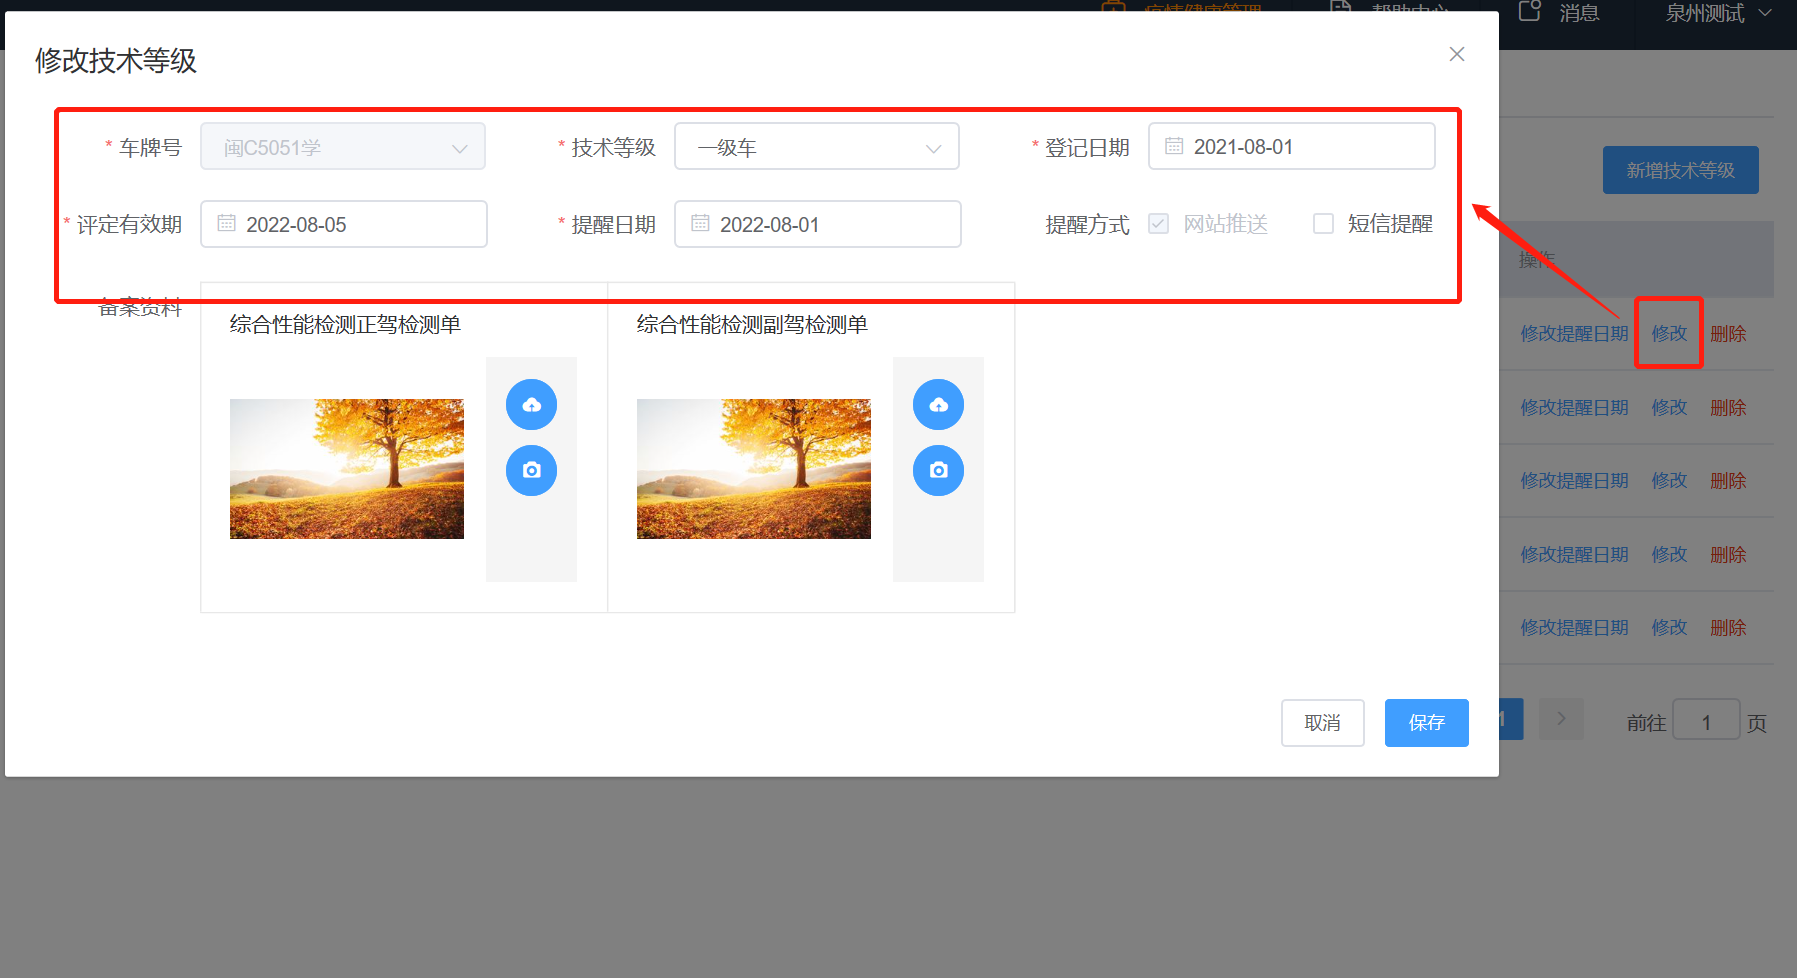Click the page number input next to 前往
Viewport: 1797px width, 978px height.
pos(1706,720)
